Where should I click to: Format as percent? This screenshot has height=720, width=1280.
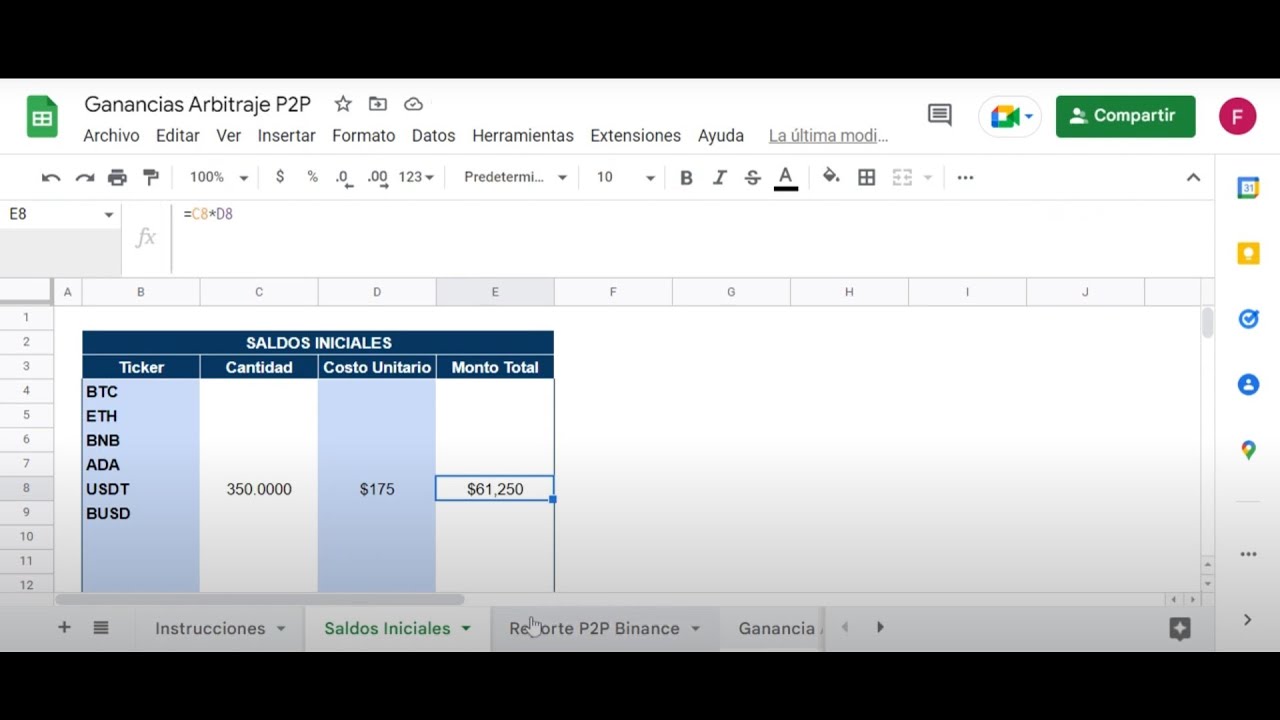pos(312,177)
